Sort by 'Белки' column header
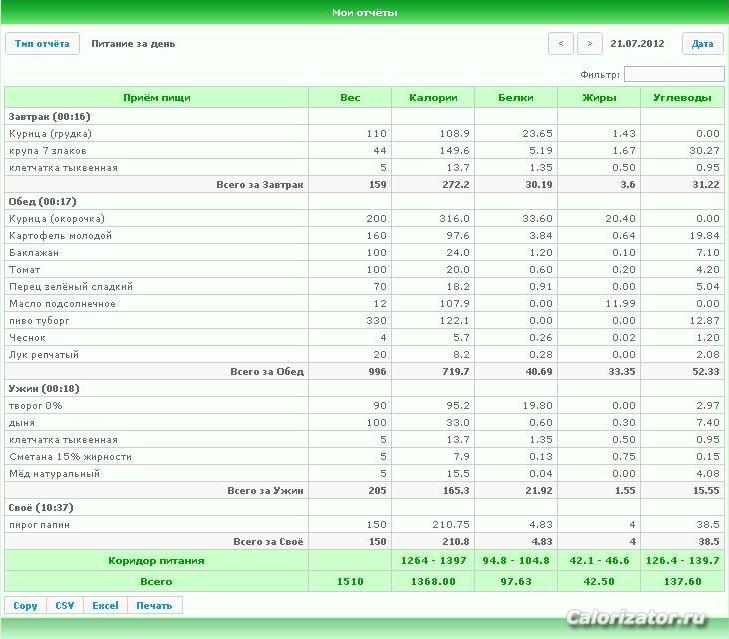Image resolution: width=729 pixels, height=639 pixels. pyautogui.click(x=516, y=98)
